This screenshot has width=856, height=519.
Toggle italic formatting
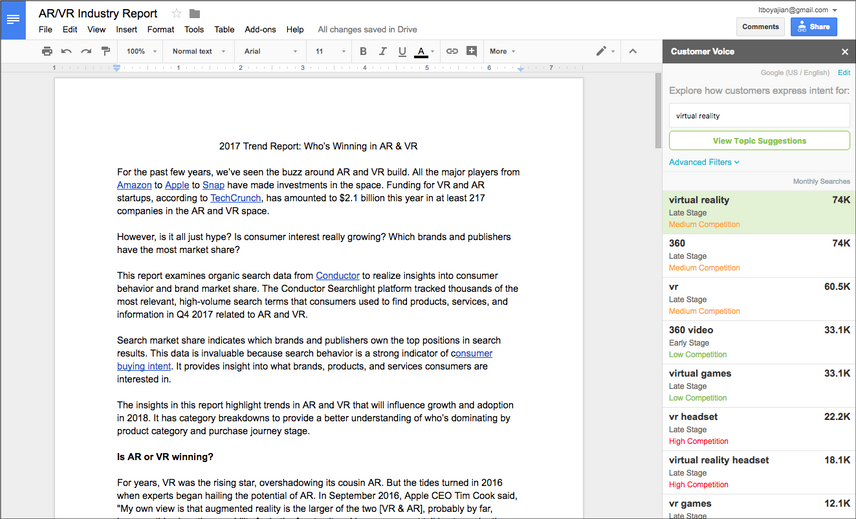point(383,51)
